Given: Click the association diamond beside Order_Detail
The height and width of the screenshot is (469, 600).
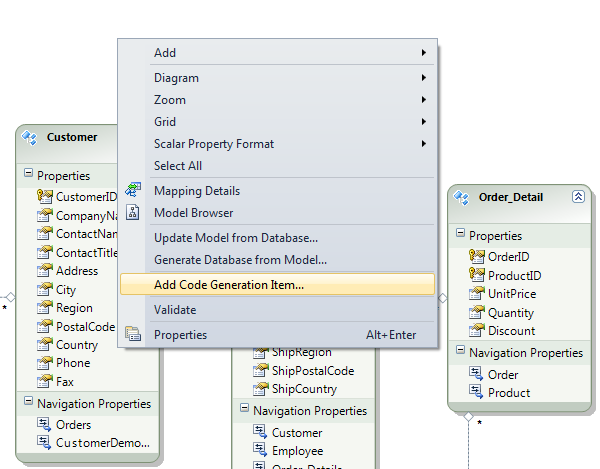Looking at the screenshot, I should pyautogui.click(x=442, y=298).
